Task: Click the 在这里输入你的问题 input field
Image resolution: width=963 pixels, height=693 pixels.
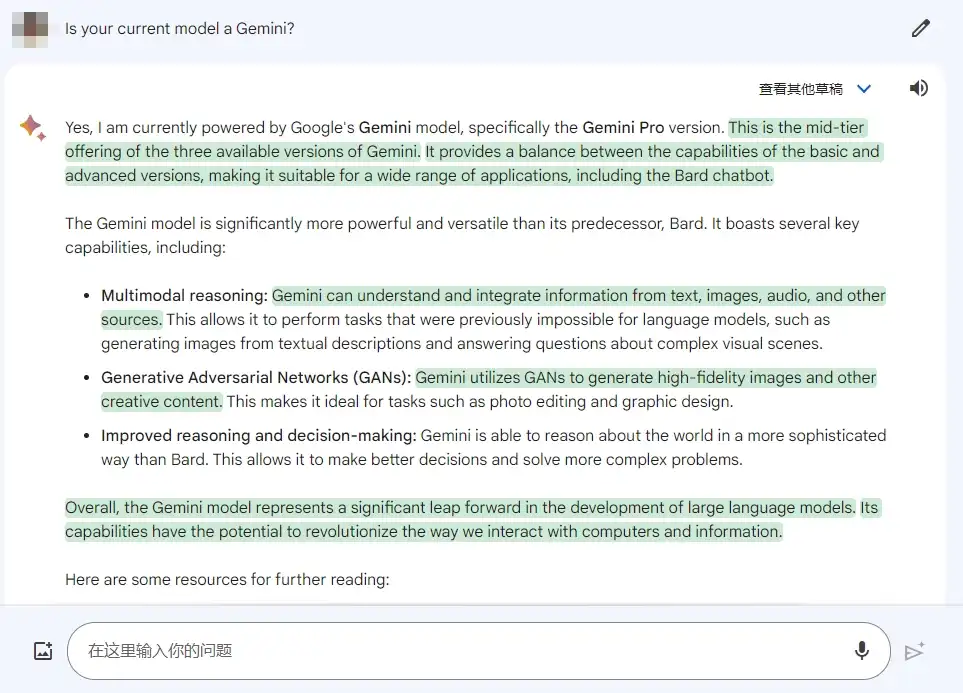Action: coord(478,651)
